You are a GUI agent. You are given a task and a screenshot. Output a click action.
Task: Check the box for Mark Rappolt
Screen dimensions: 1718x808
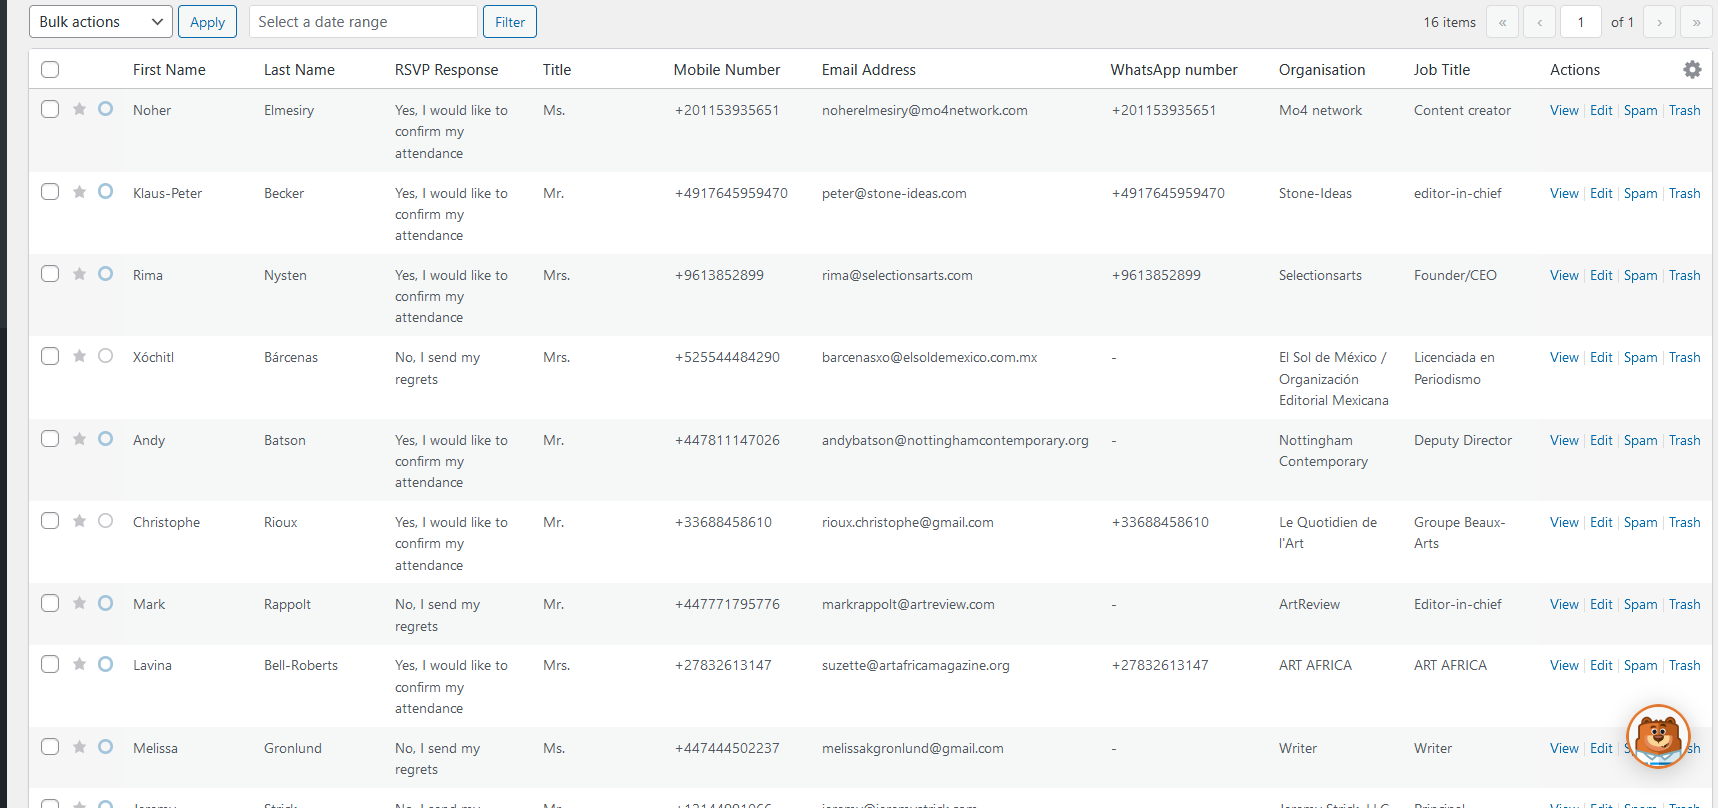(50, 603)
